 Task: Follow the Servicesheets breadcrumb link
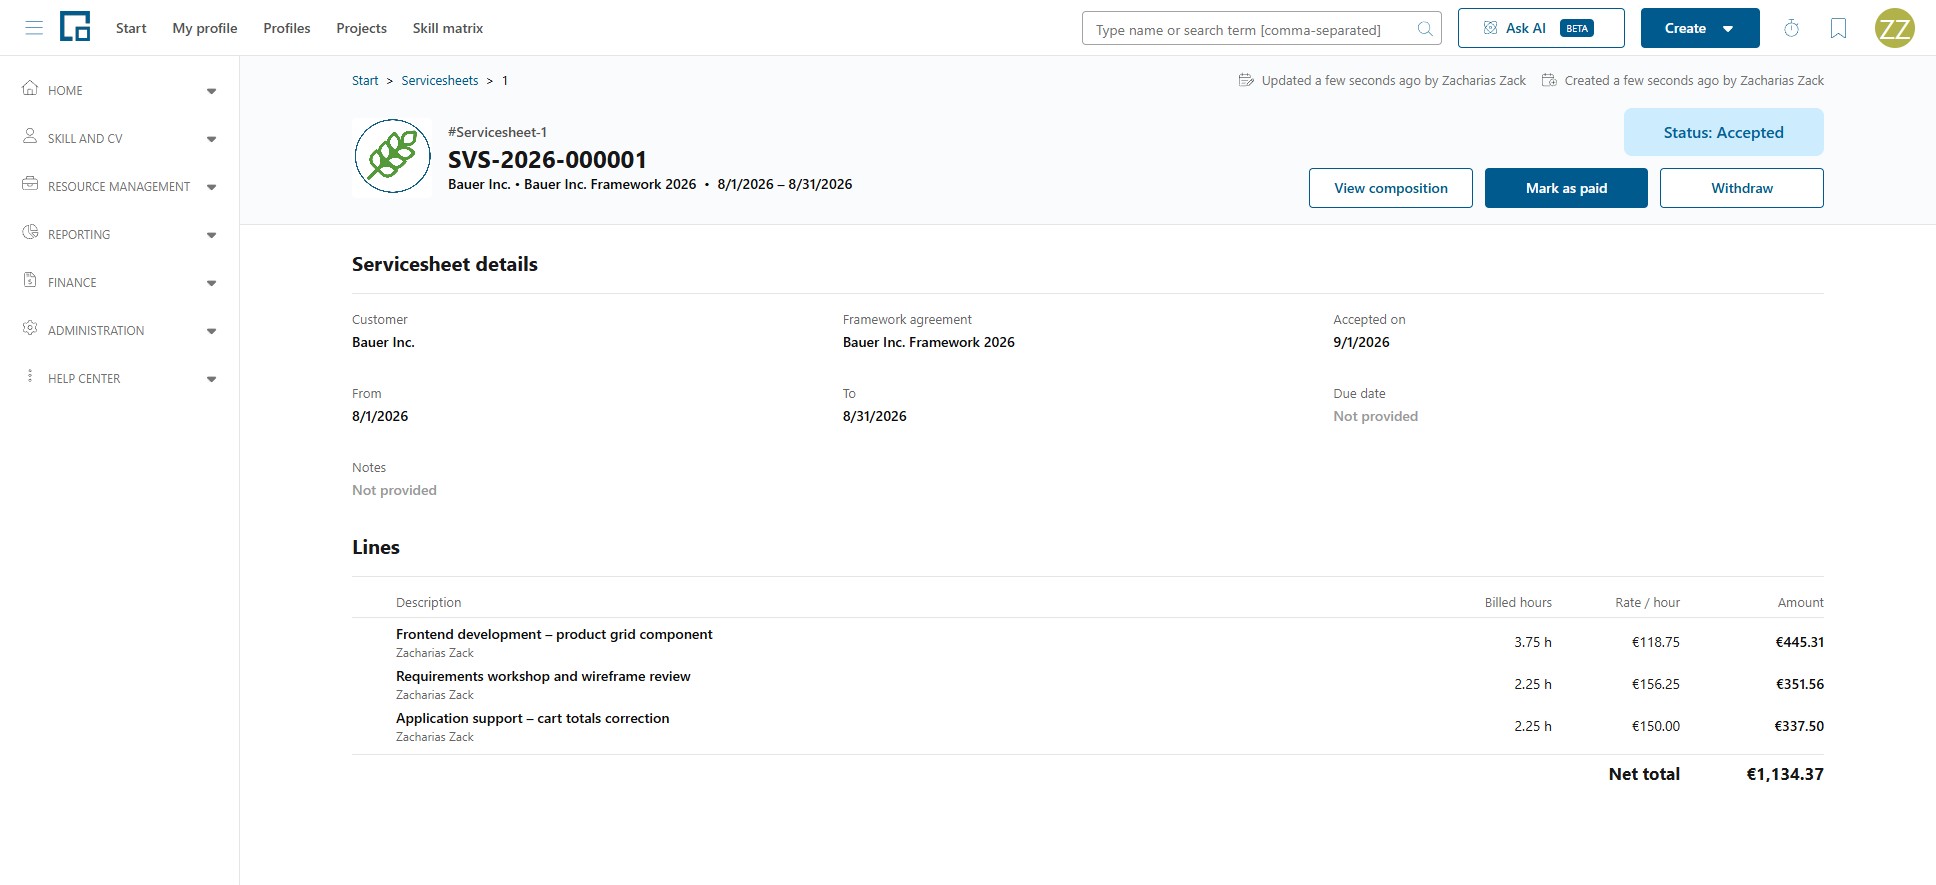(x=440, y=81)
